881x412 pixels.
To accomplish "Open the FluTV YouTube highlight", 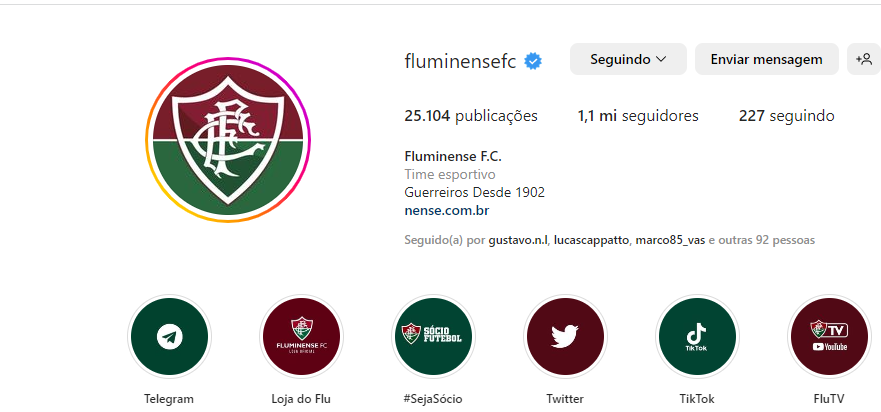I will (x=829, y=337).
